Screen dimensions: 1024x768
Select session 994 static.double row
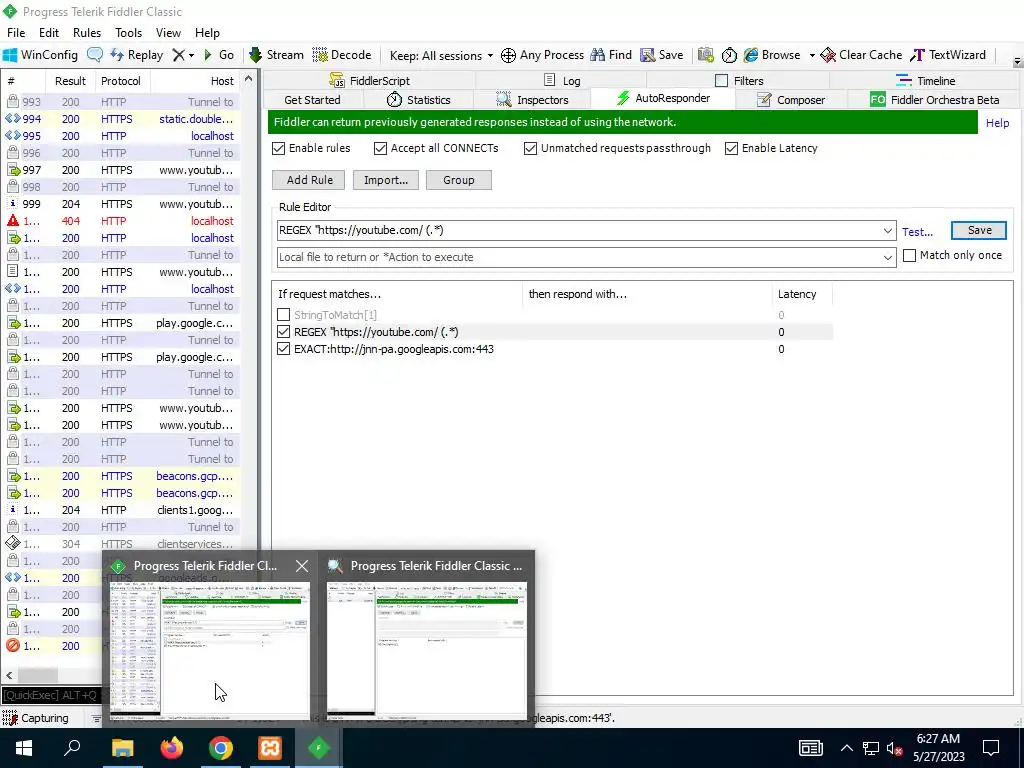(121, 119)
